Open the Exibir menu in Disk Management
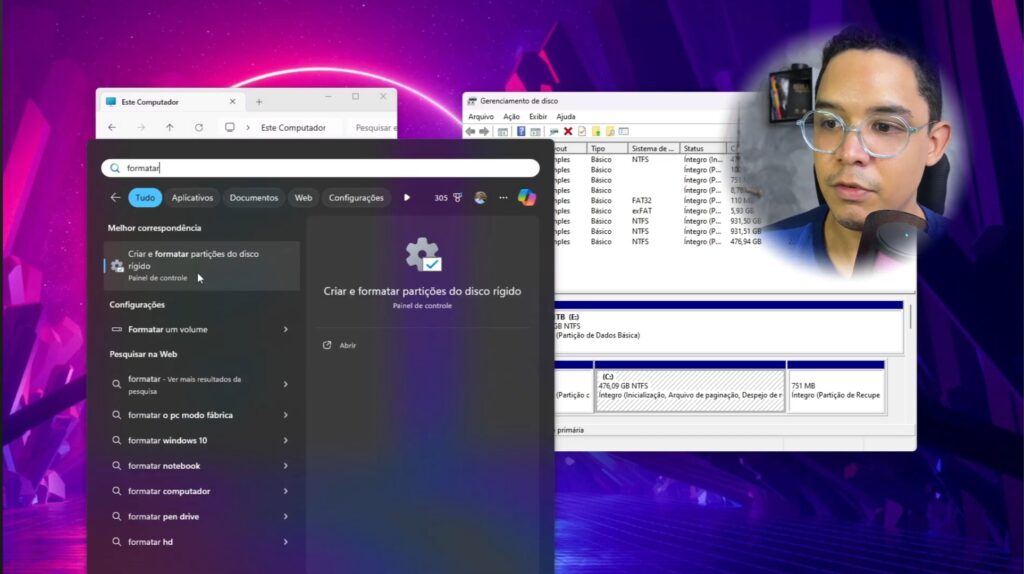The width and height of the screenshot is (1024, 574). (538, 116)
